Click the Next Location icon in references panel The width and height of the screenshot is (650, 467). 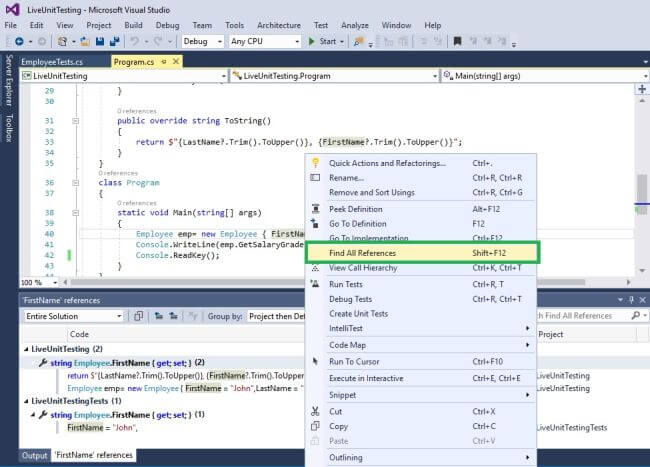coord(173,316)
